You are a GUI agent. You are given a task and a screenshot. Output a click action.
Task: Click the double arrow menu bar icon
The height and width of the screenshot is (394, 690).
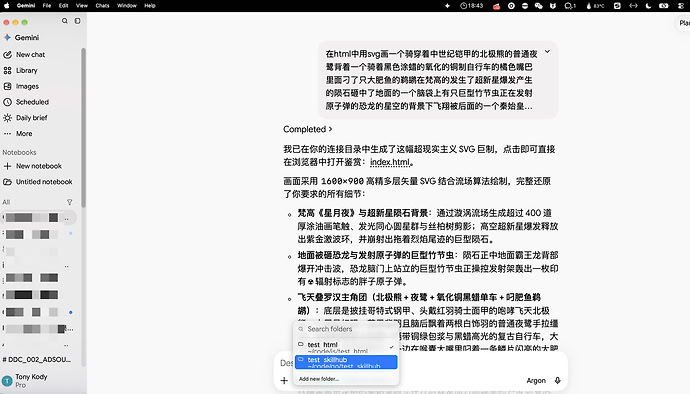coord(633,6)
